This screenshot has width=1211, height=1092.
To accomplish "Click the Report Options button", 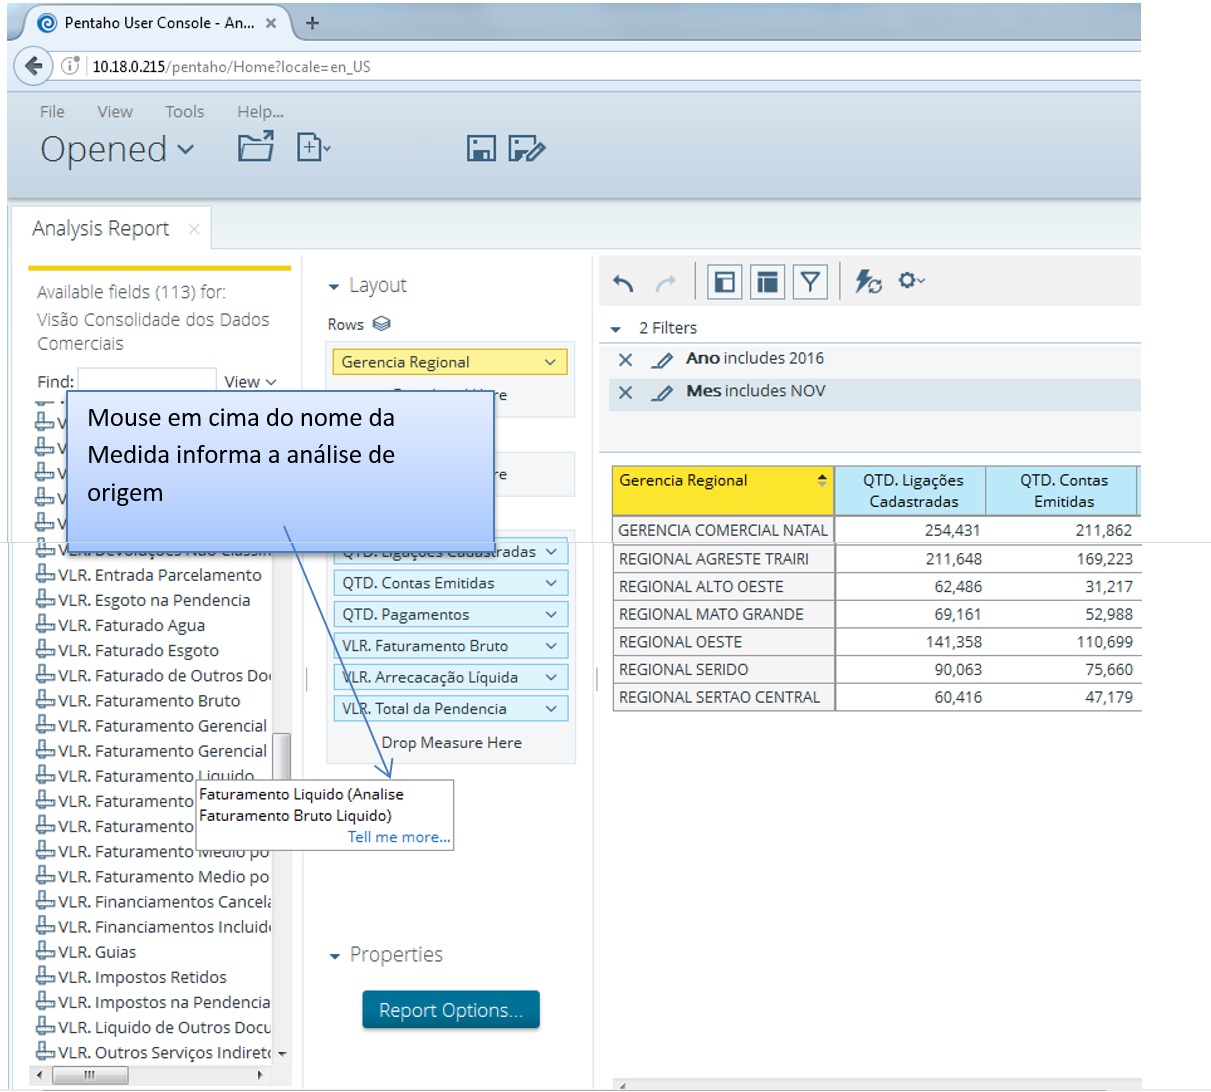I will point(450,1010).
